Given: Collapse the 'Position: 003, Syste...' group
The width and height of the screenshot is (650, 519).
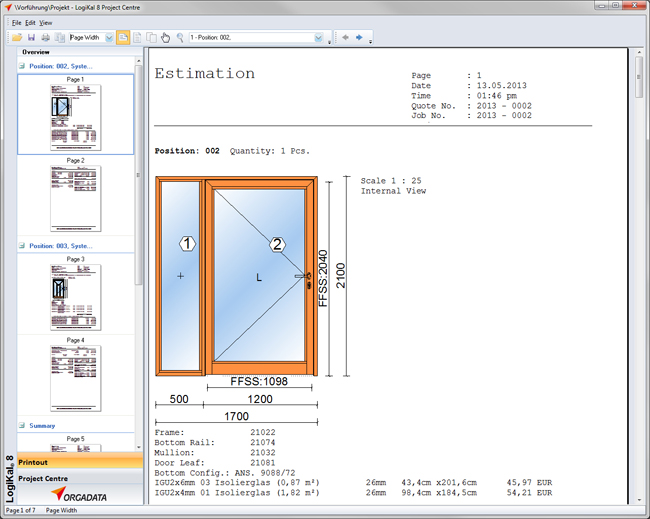Looking at the screenshot, I should (x=22, y=246).
